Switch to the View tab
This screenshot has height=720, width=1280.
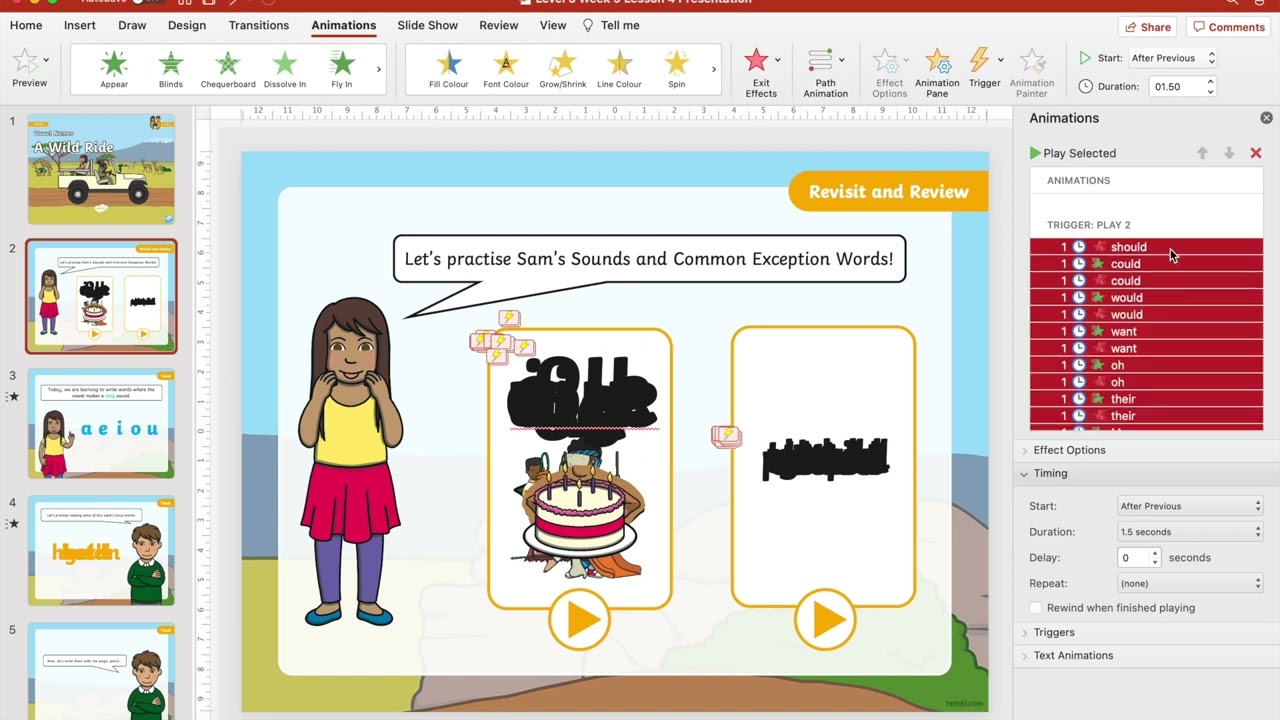[x=553, y=25]
